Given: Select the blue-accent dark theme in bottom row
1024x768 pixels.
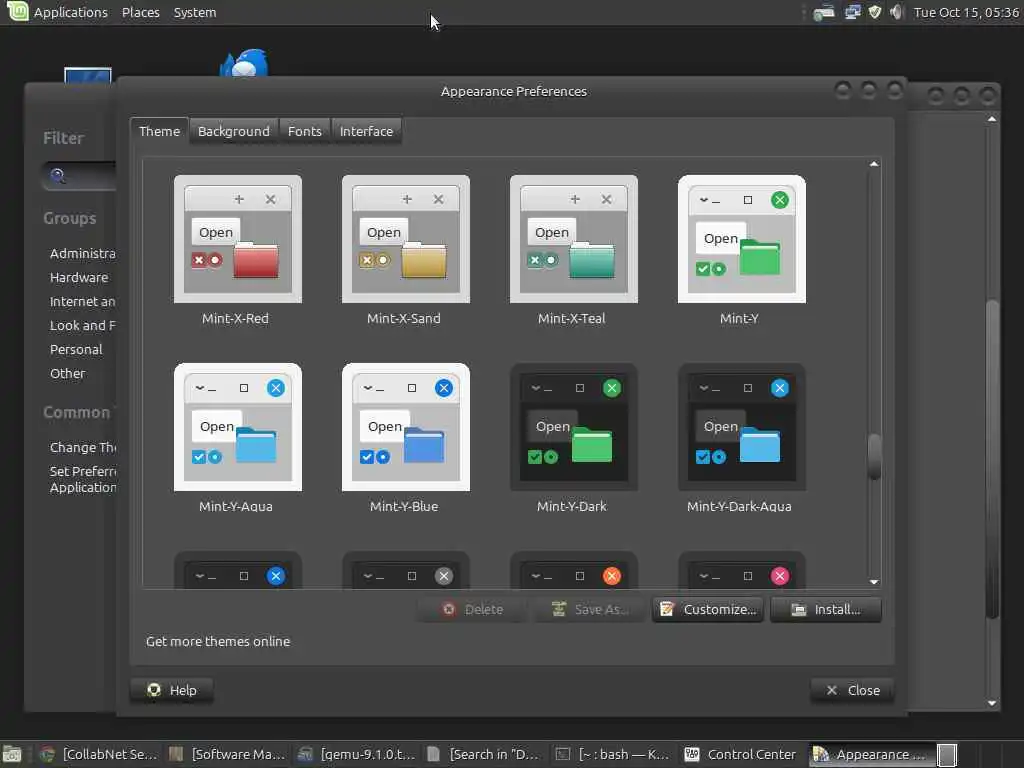Looking at the screenshot, I should 238,569.
